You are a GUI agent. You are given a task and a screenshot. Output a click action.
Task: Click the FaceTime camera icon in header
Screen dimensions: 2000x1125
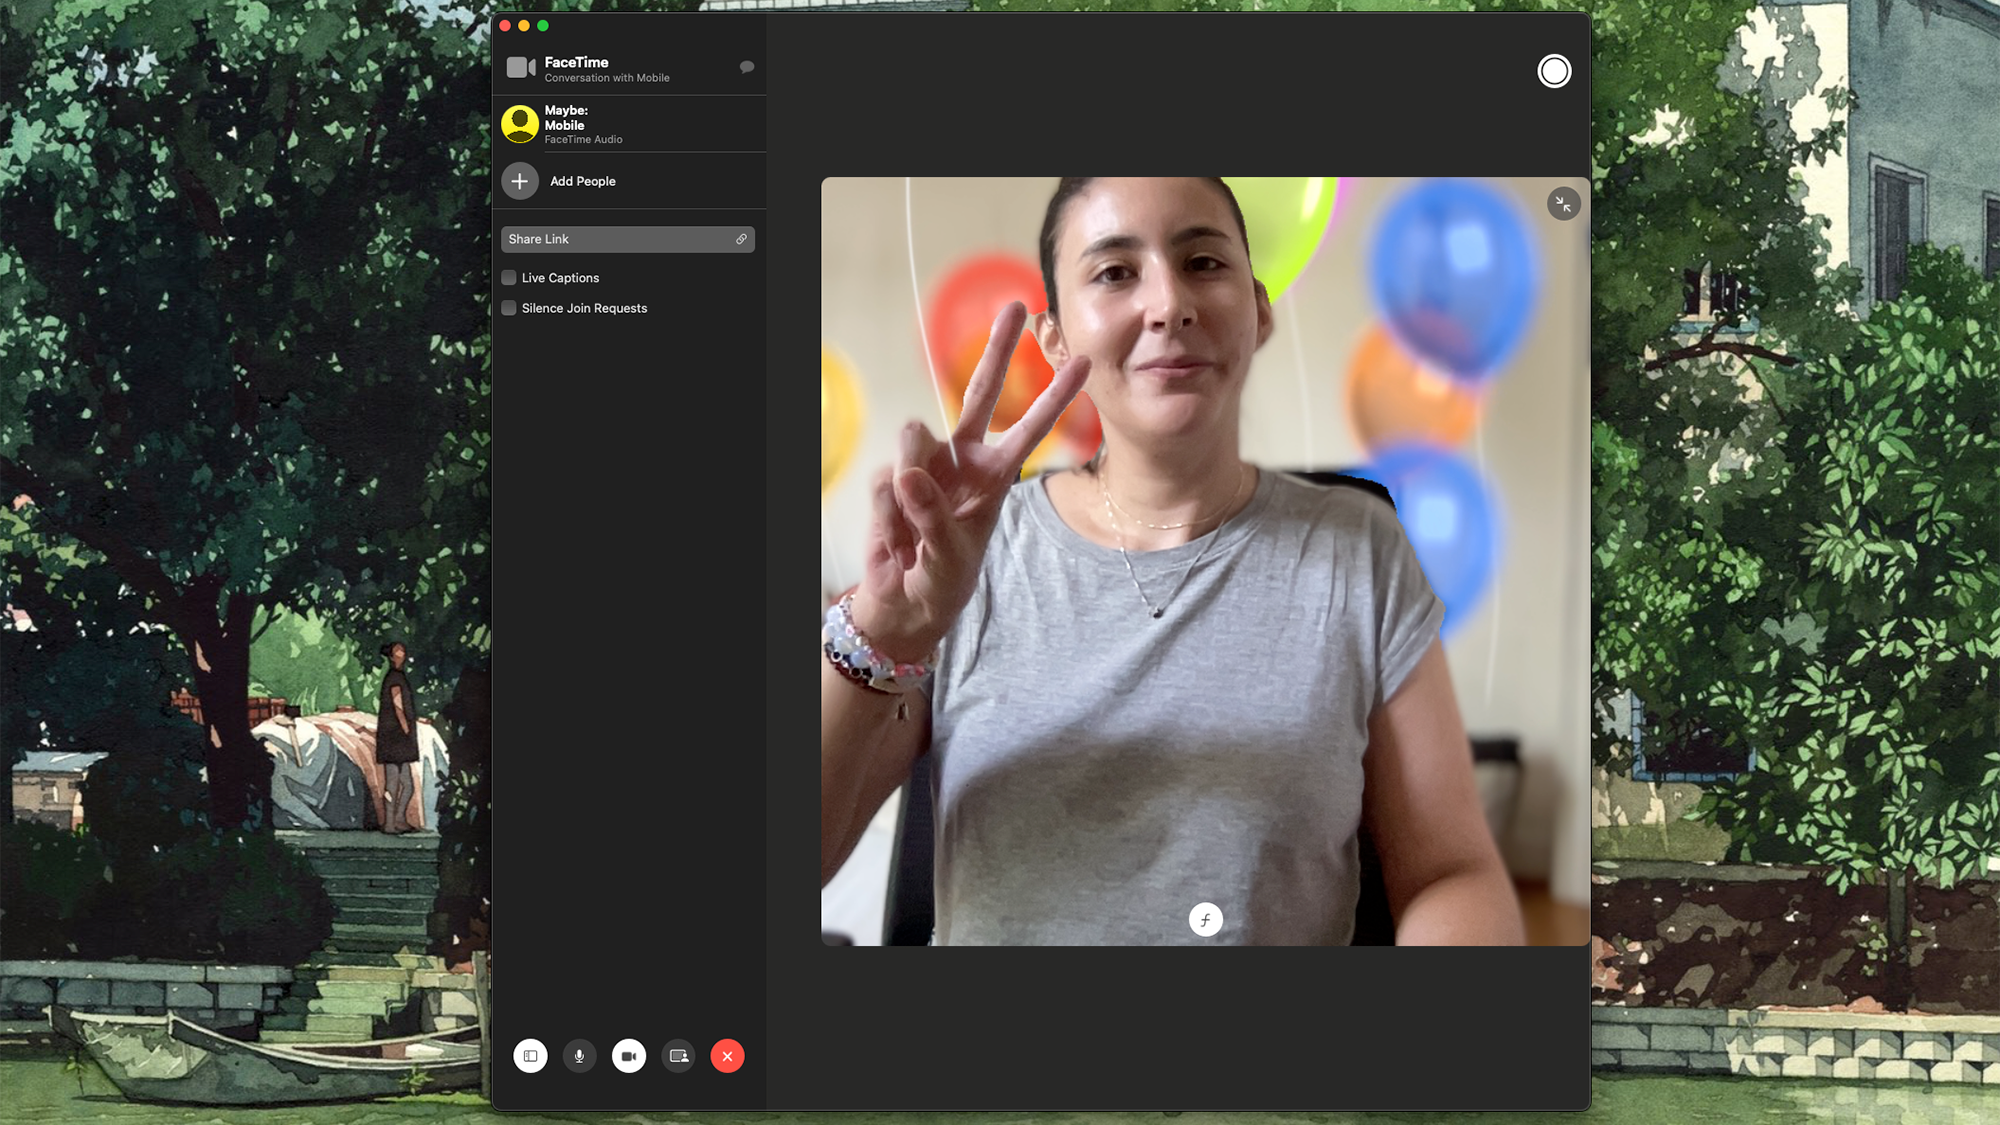[520, 68]
